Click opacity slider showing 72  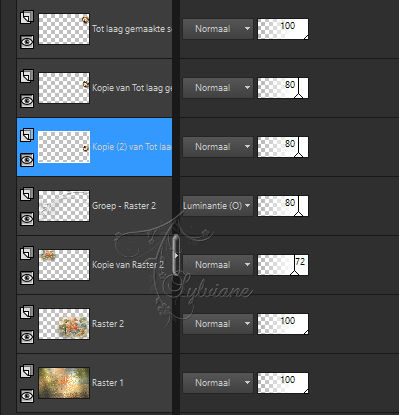coord(283,265)
